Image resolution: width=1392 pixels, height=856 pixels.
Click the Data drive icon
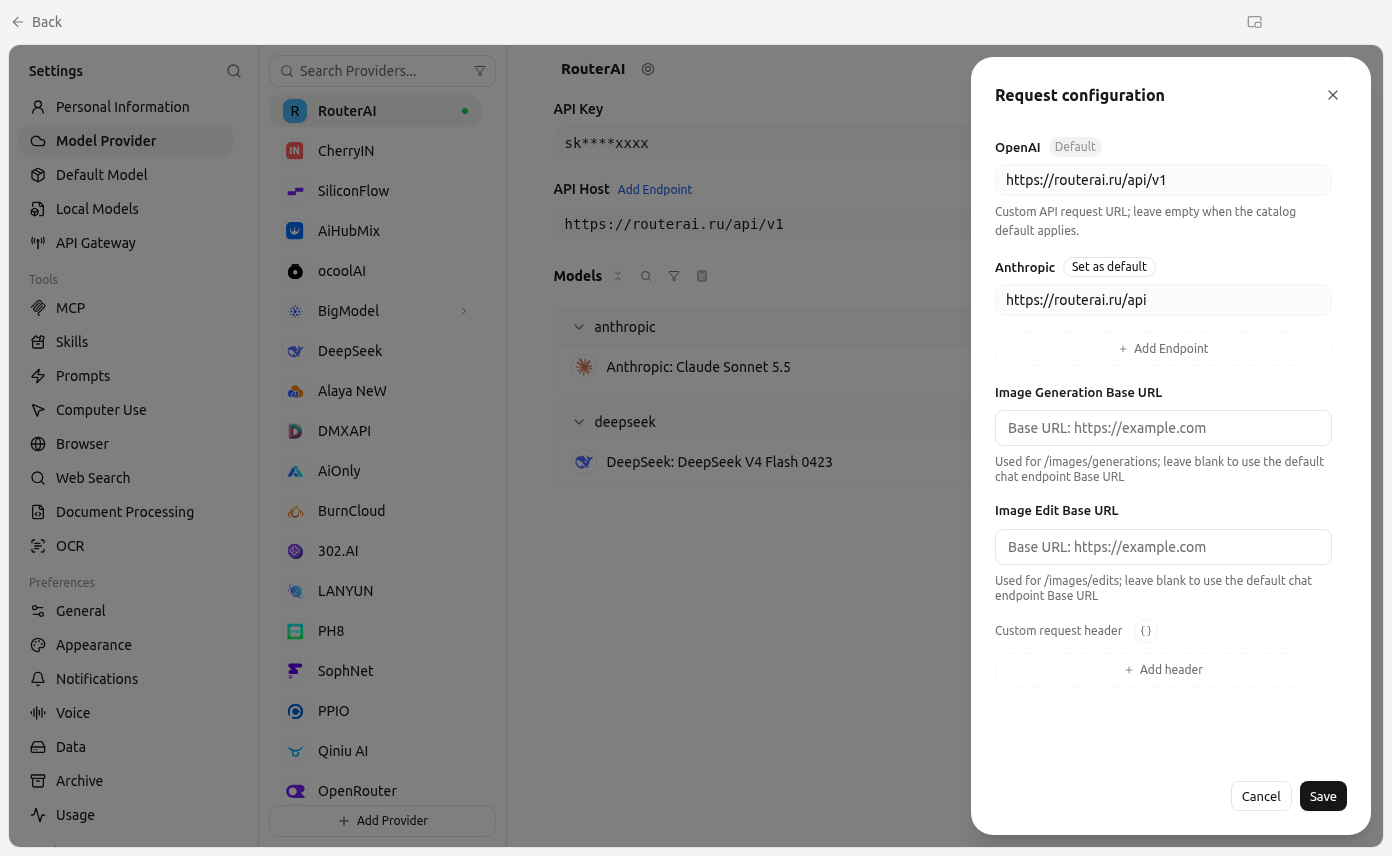point(38,747)
